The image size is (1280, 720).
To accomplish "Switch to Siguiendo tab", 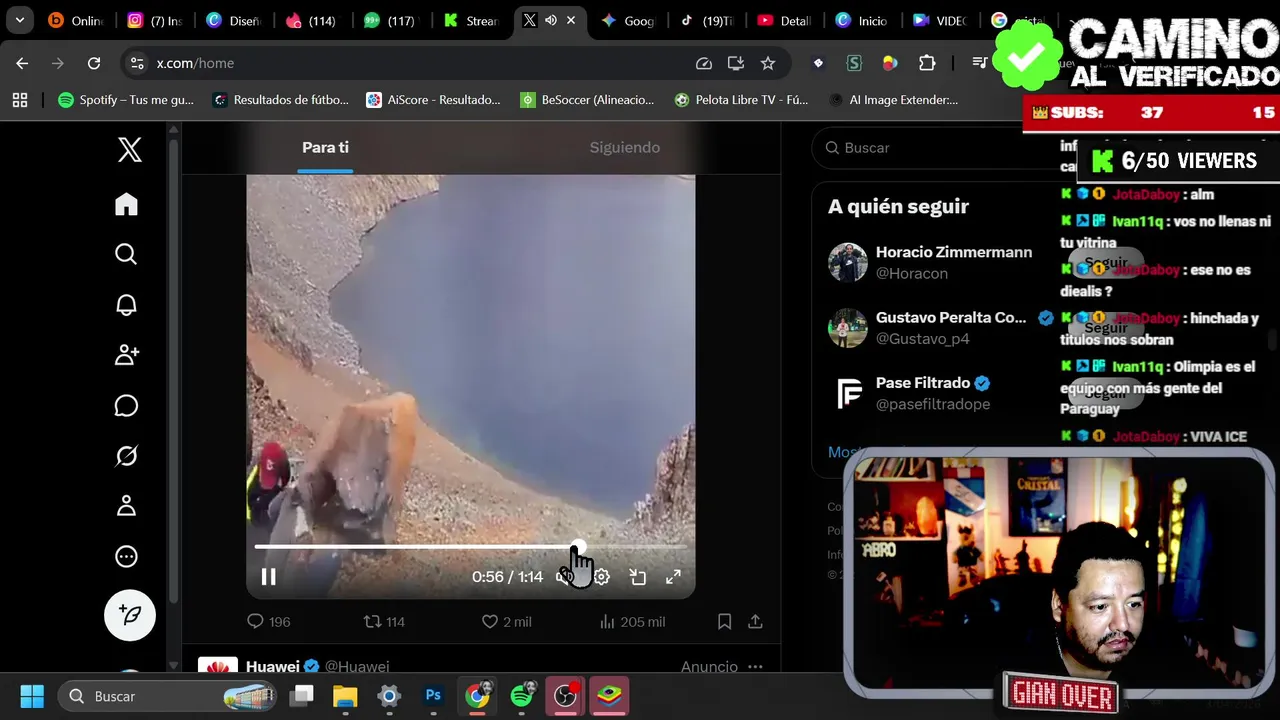I will (x=625, y=147).
